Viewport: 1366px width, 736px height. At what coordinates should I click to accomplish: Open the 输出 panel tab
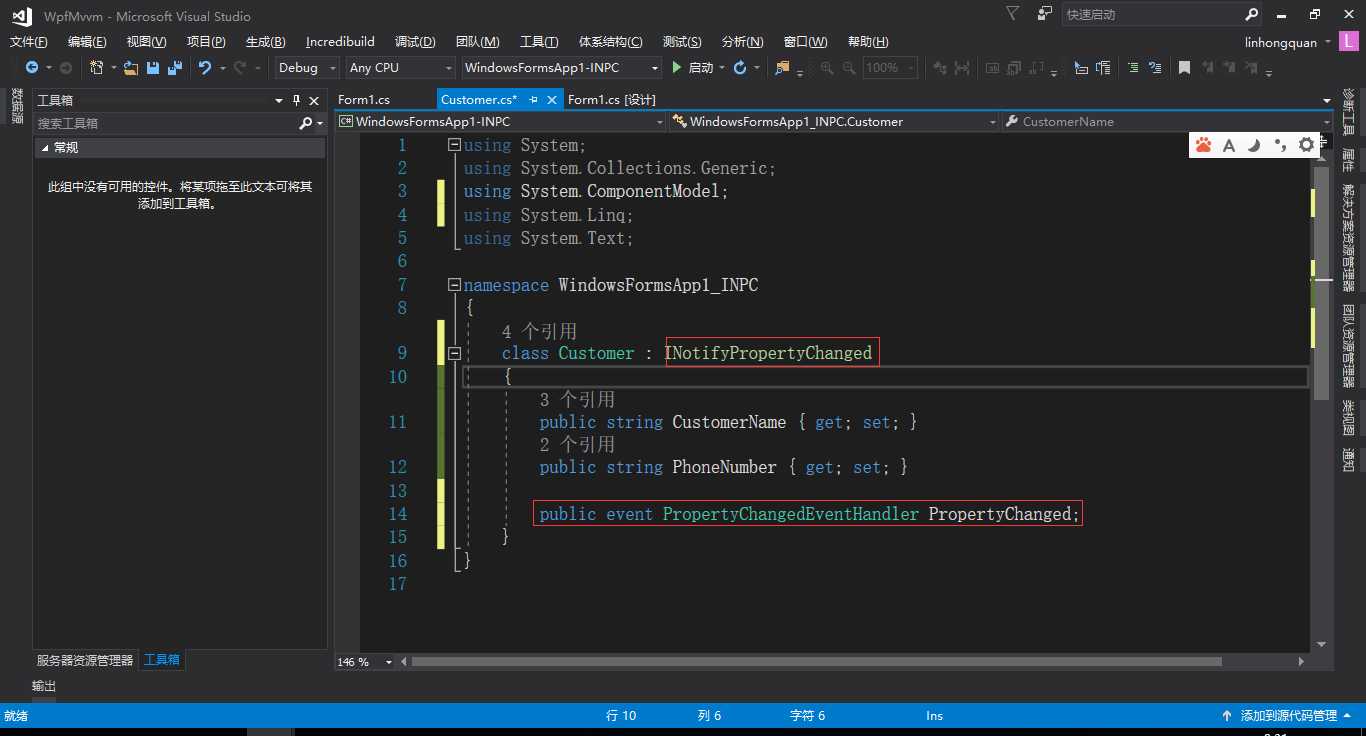coord(44,686)
